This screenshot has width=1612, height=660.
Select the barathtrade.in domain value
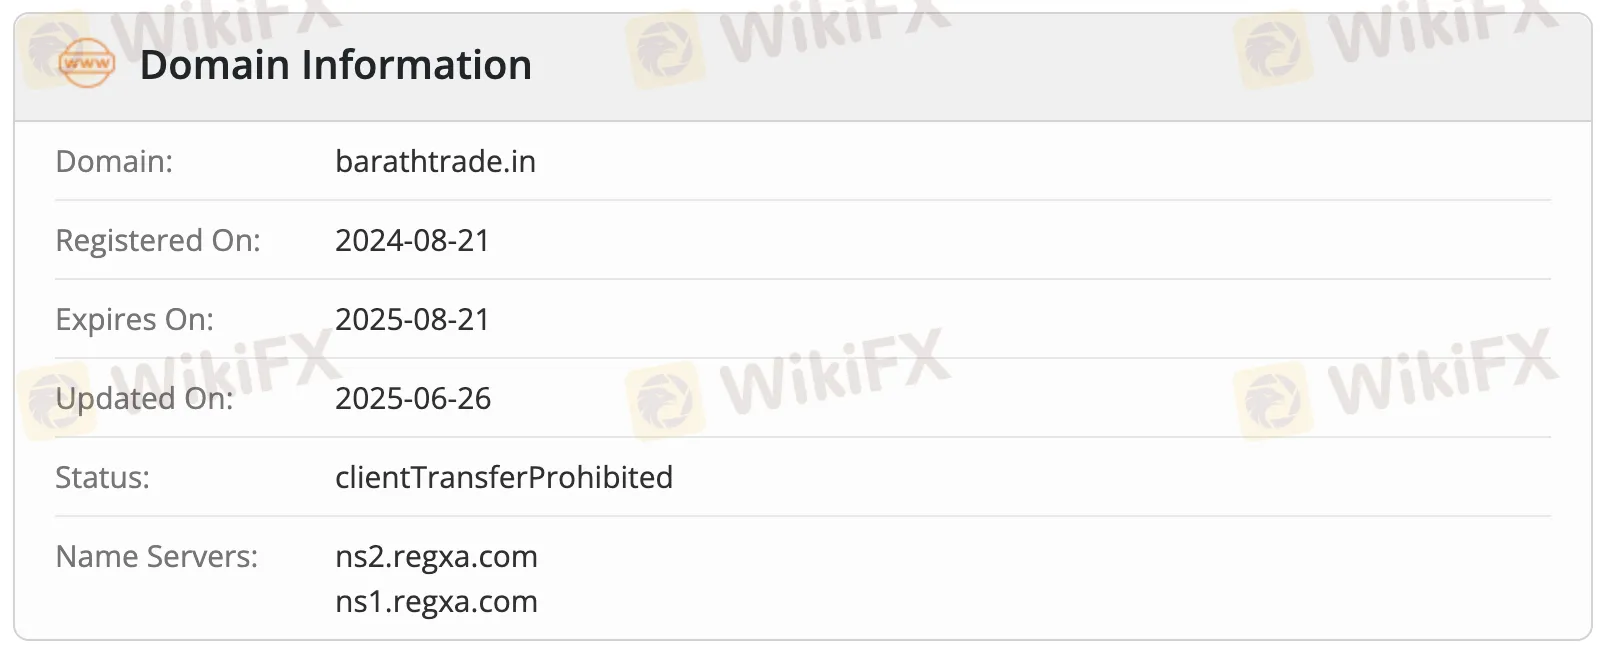coord(435,161)
